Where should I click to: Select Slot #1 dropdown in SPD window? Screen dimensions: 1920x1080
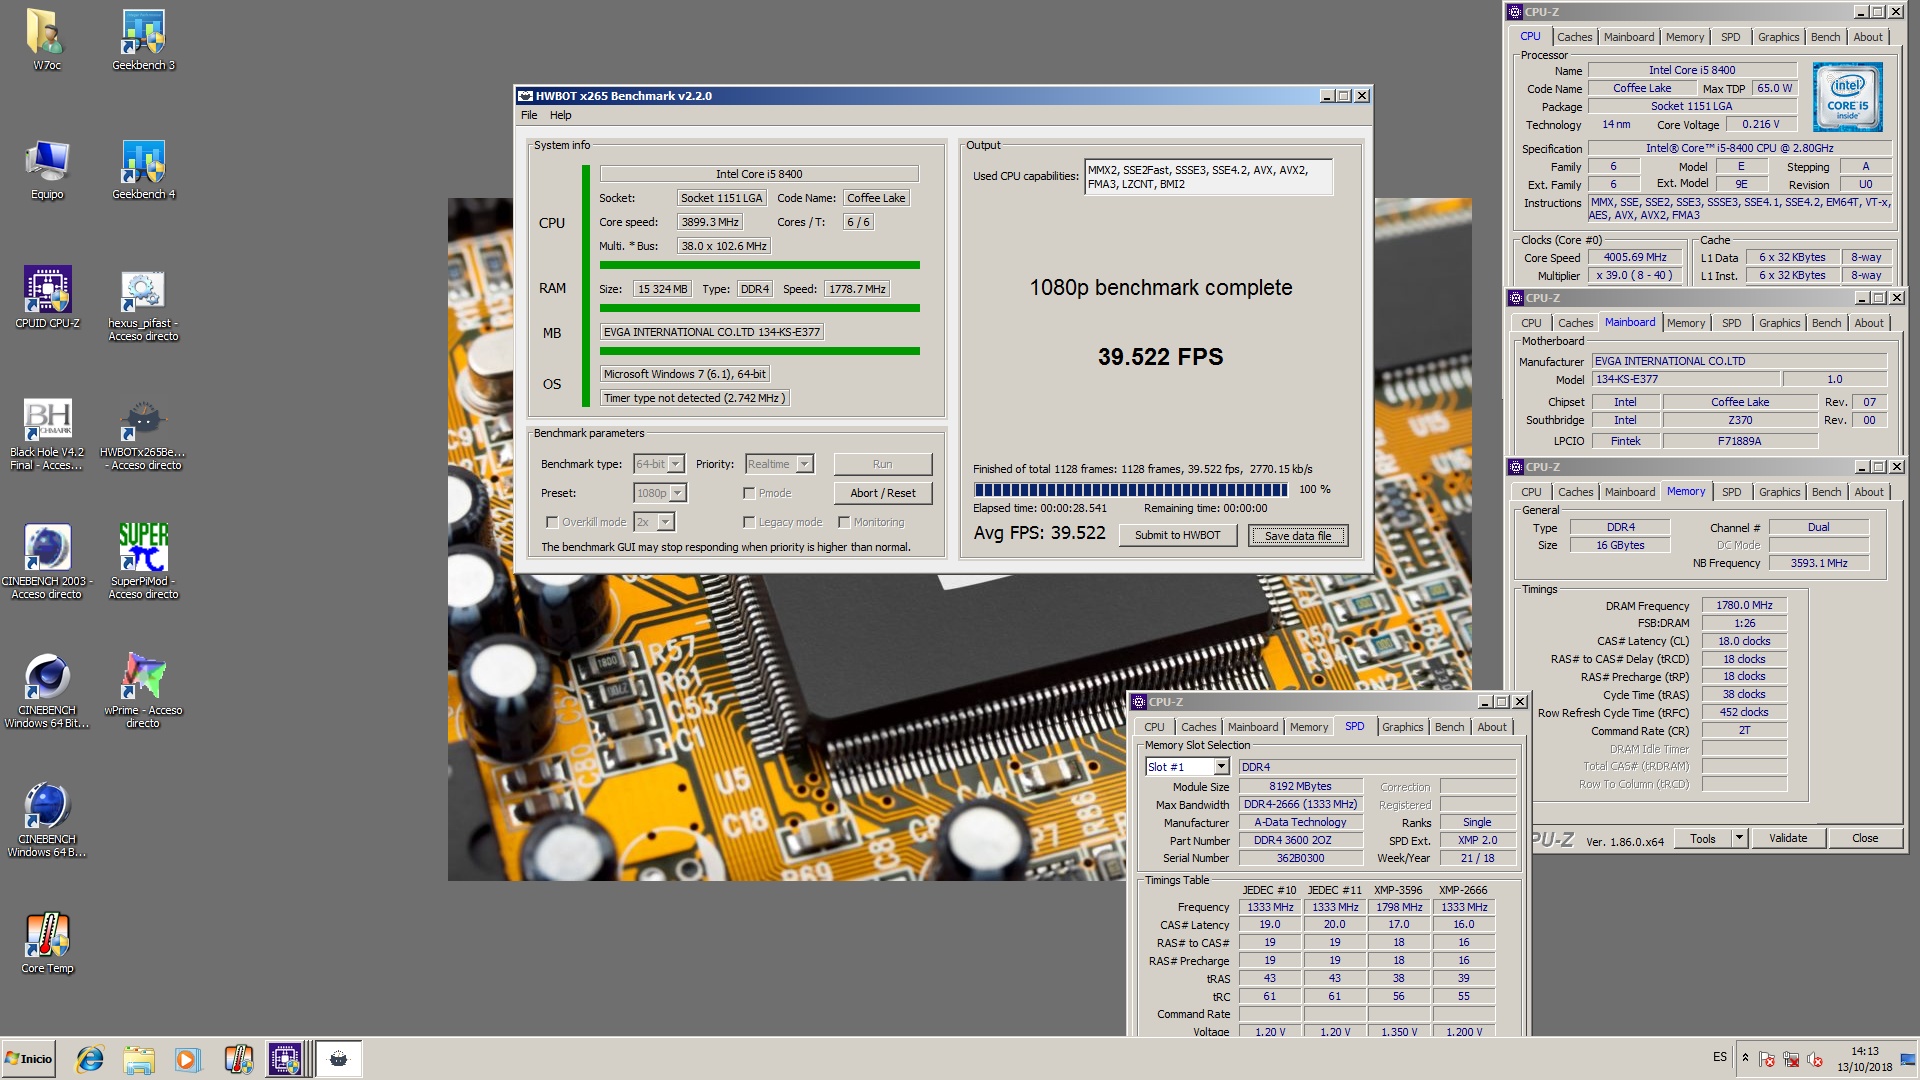point(1187,766)
